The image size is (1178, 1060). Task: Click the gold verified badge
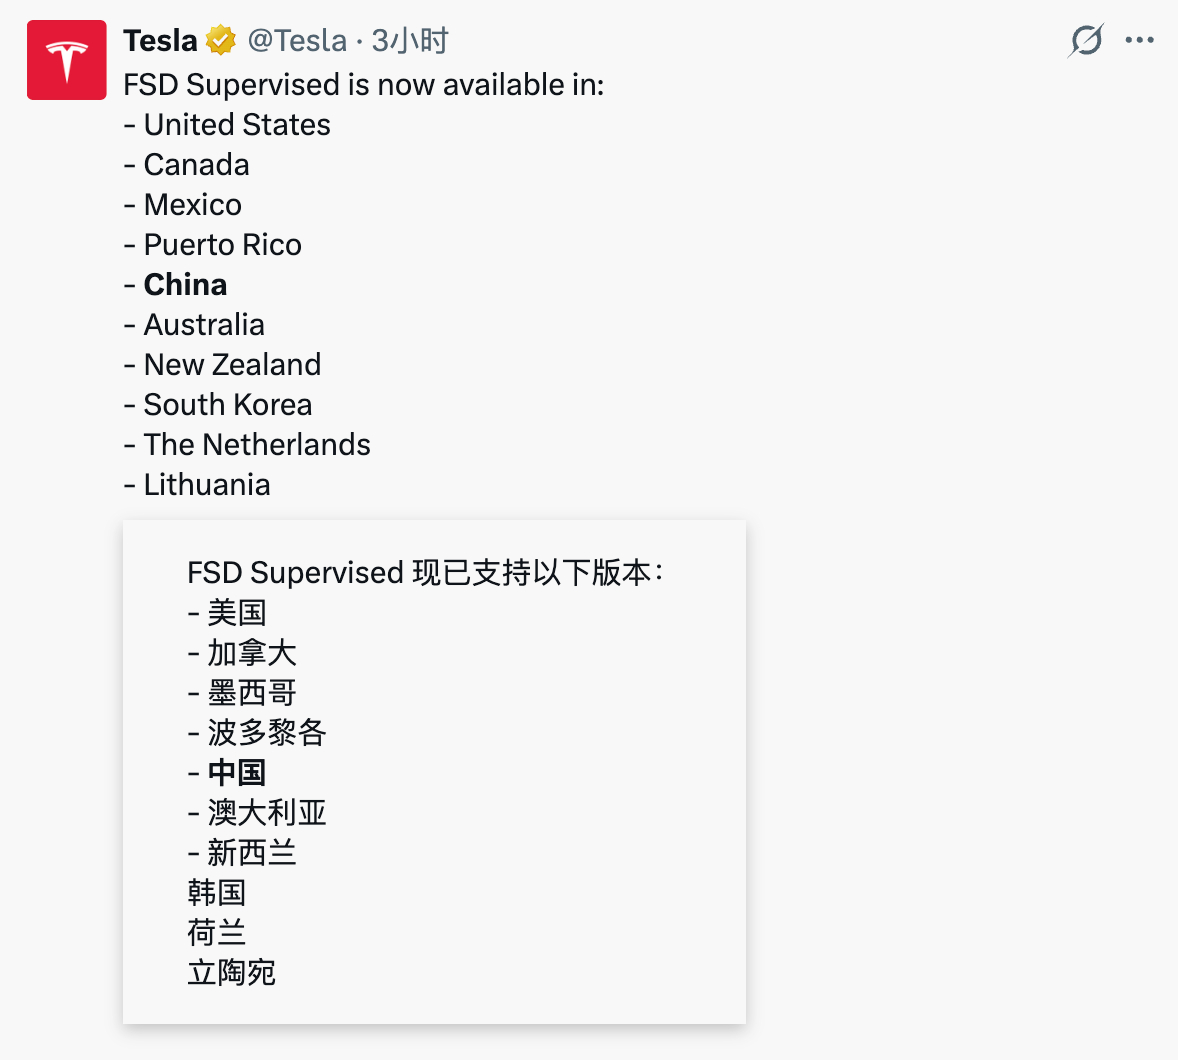tap(221, 41)
